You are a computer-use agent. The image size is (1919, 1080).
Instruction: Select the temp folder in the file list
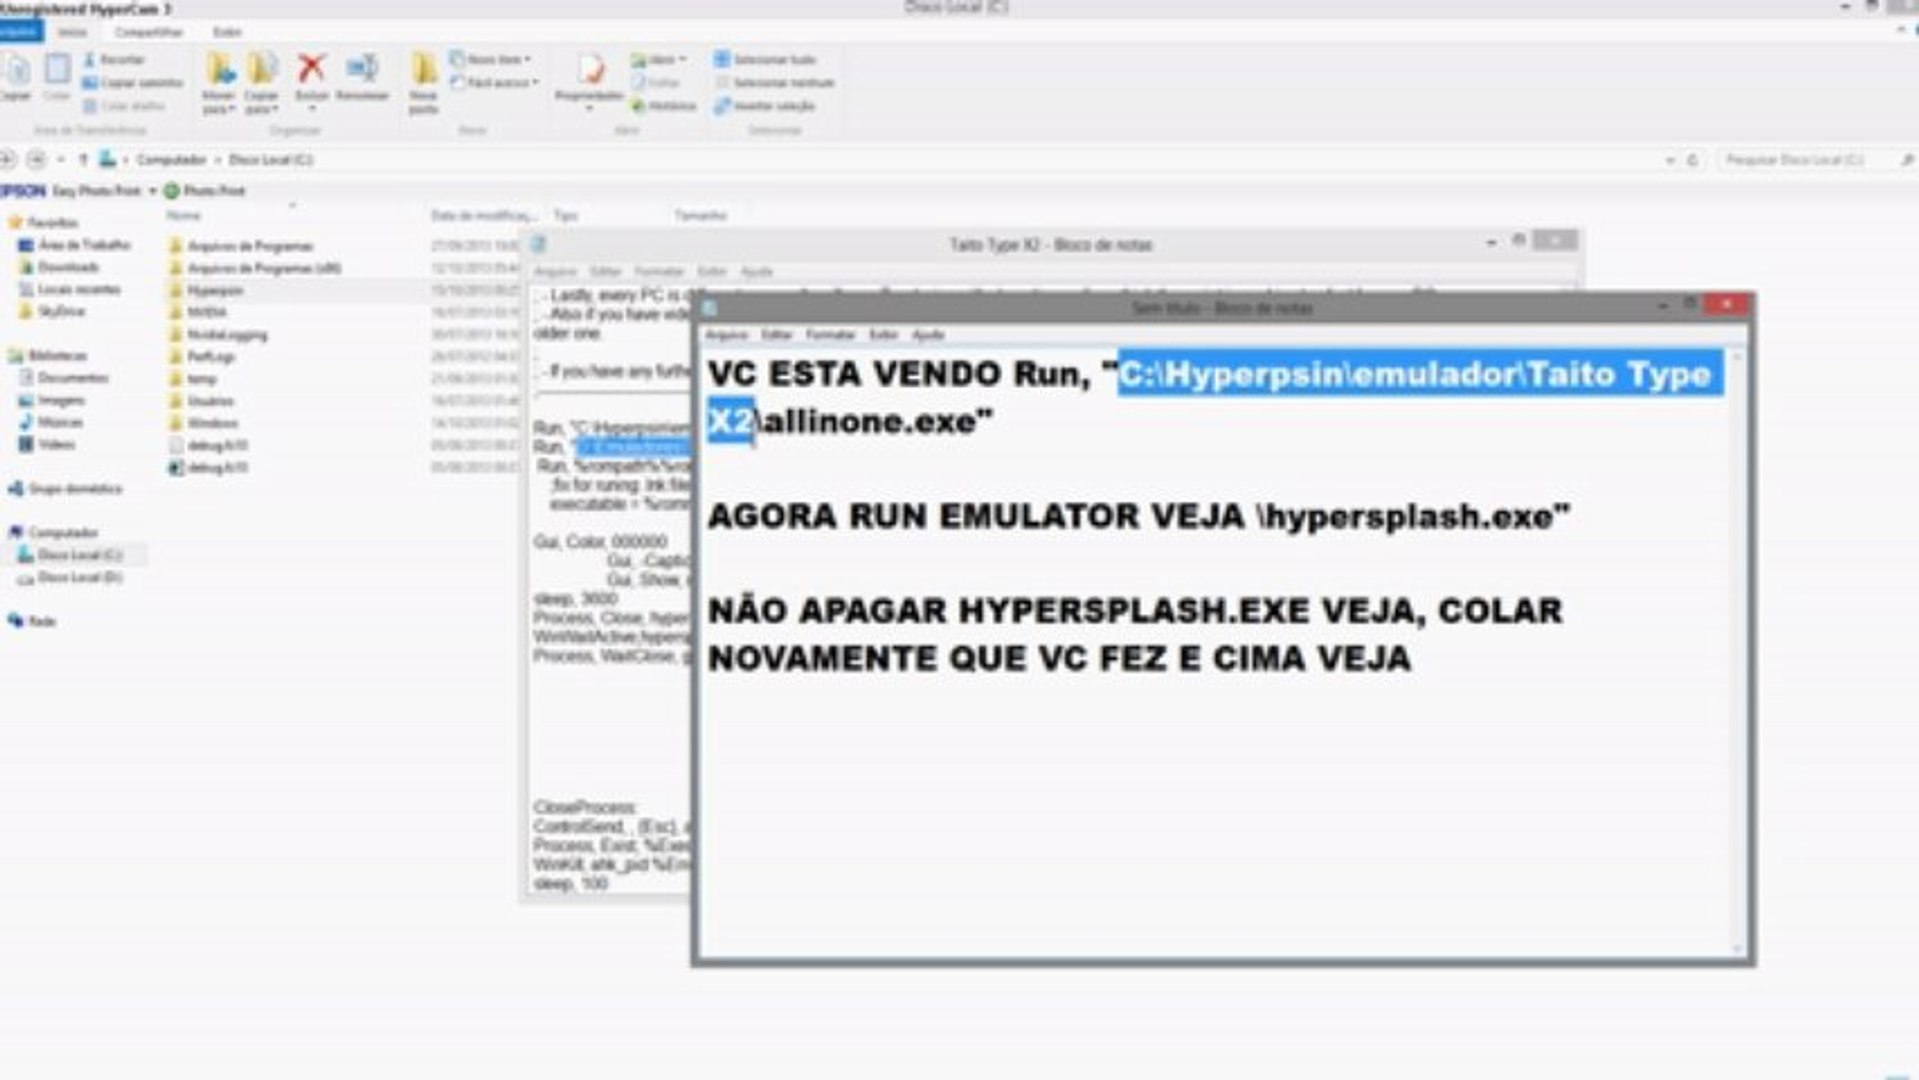pos(193,379)
